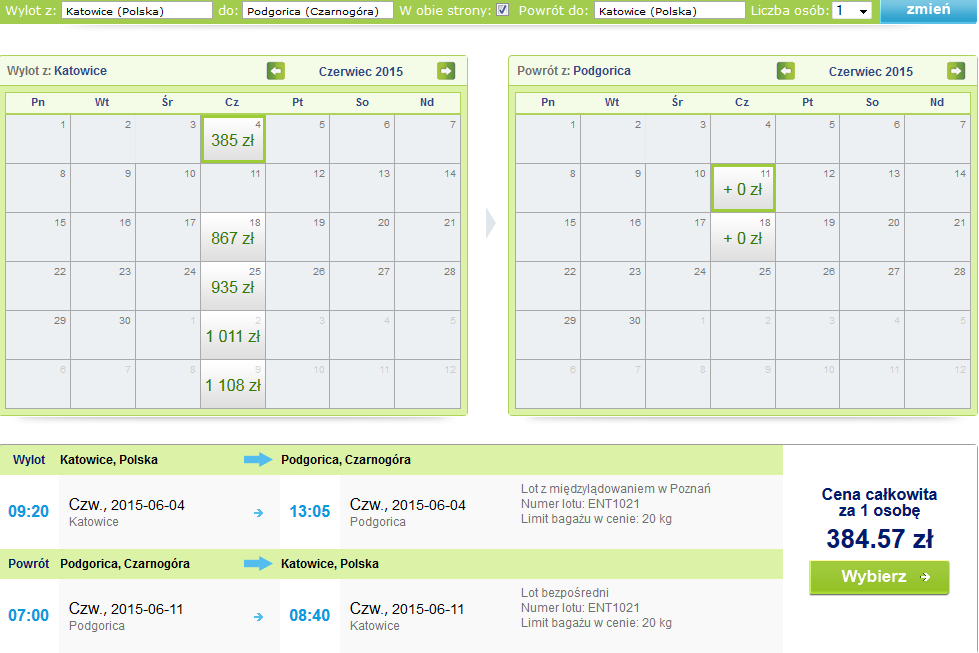Click total price 384.57 zł
Image resolution: width=979 pixels, height=653 pixels.
(880, 539)
